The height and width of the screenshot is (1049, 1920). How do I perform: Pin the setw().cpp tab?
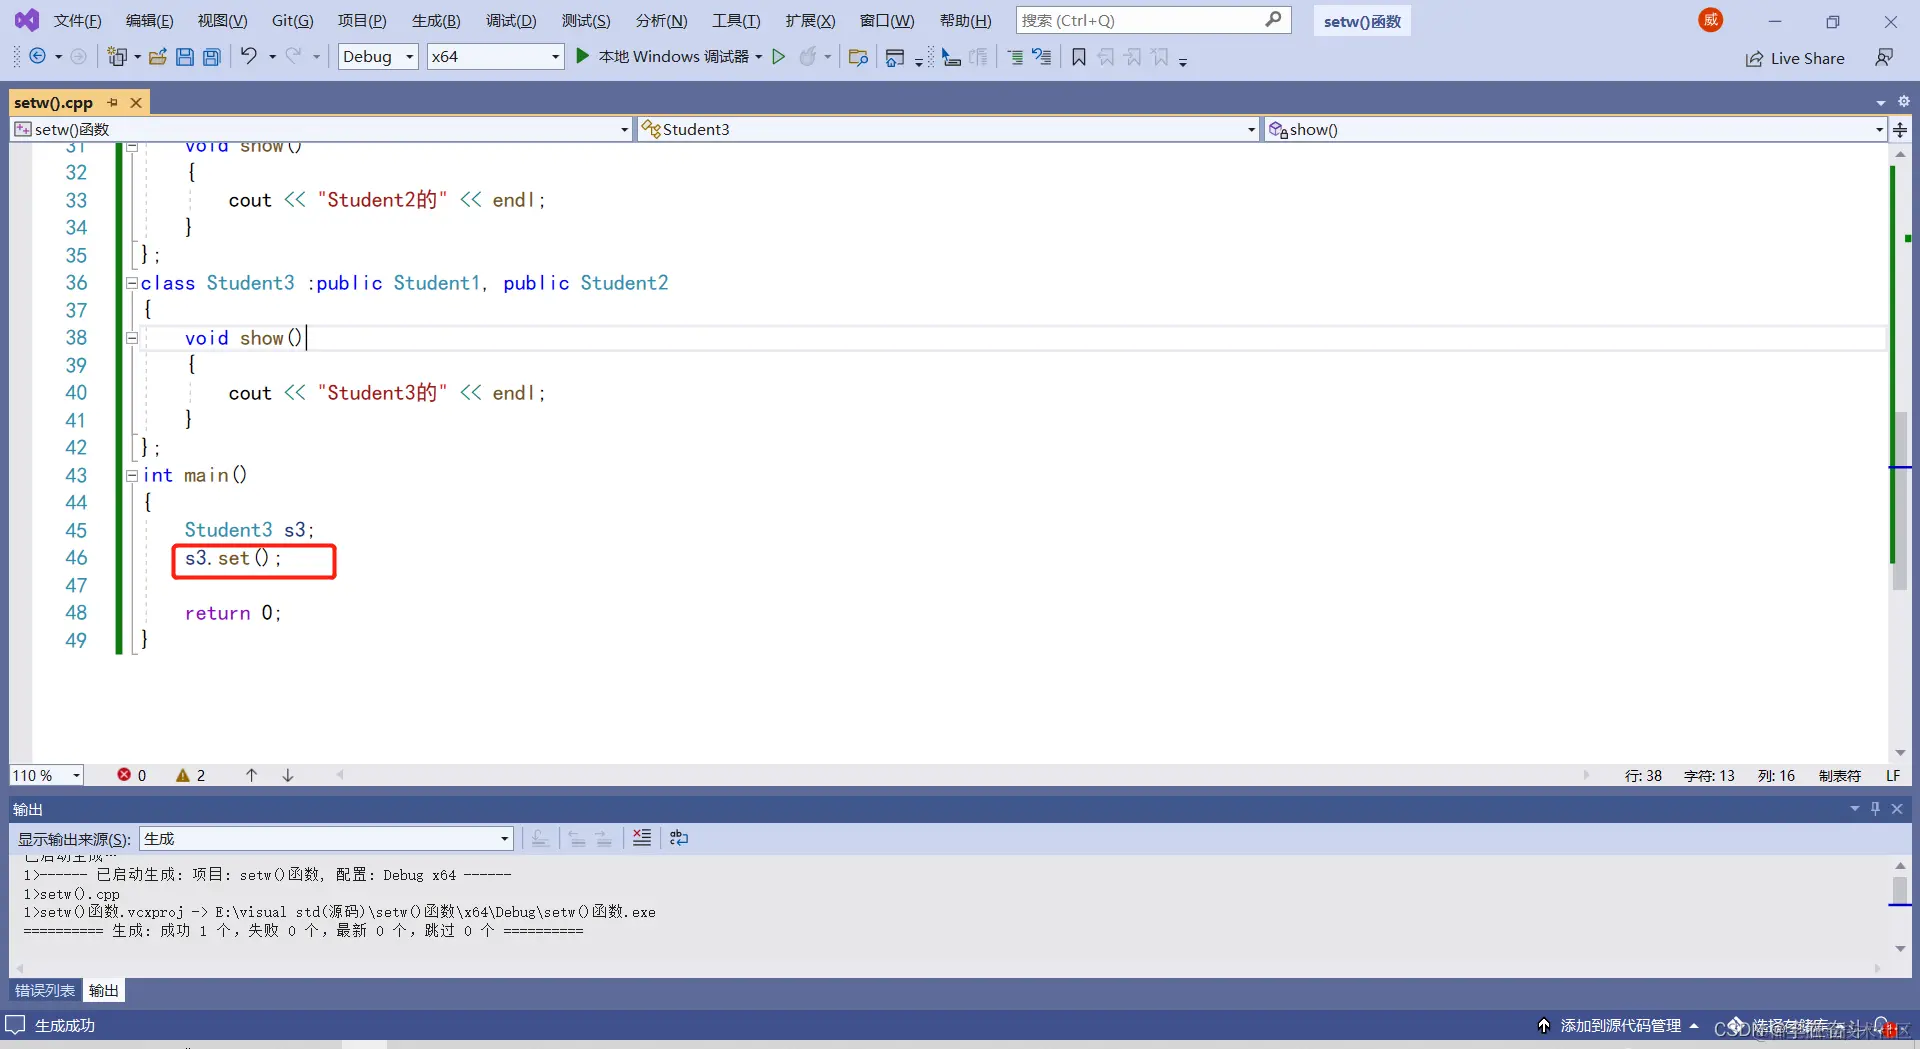point(112,102)
